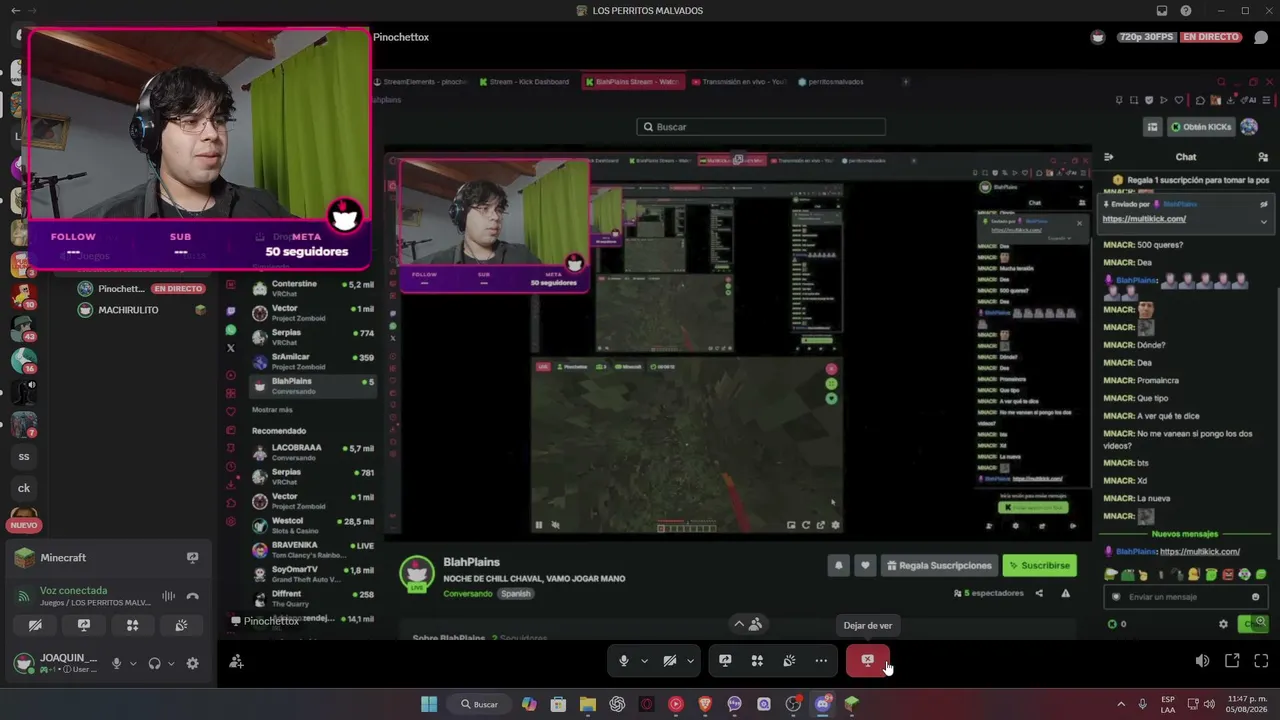Image resolution: width=1280 pixels, height=720 pixels.
Task: Open Minecraft from the taskbar
Action: coord(852,704)
